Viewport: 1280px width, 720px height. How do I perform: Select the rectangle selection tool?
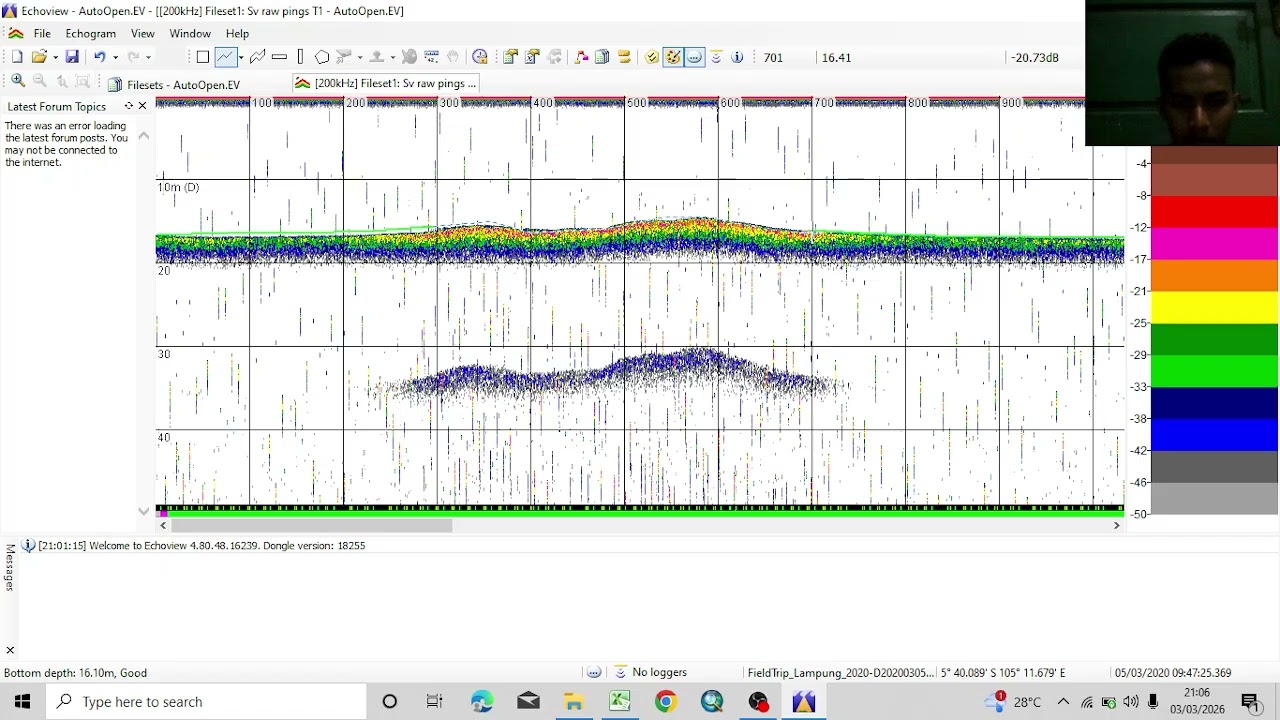(203, 57)
